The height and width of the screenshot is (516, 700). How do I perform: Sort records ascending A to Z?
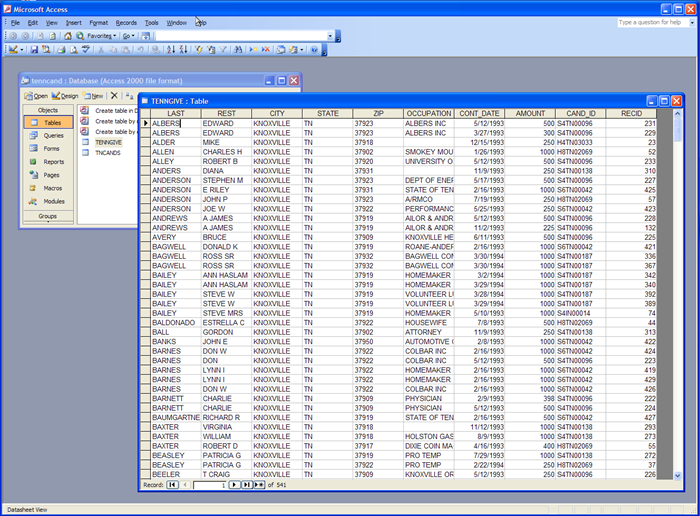(171, 50)
